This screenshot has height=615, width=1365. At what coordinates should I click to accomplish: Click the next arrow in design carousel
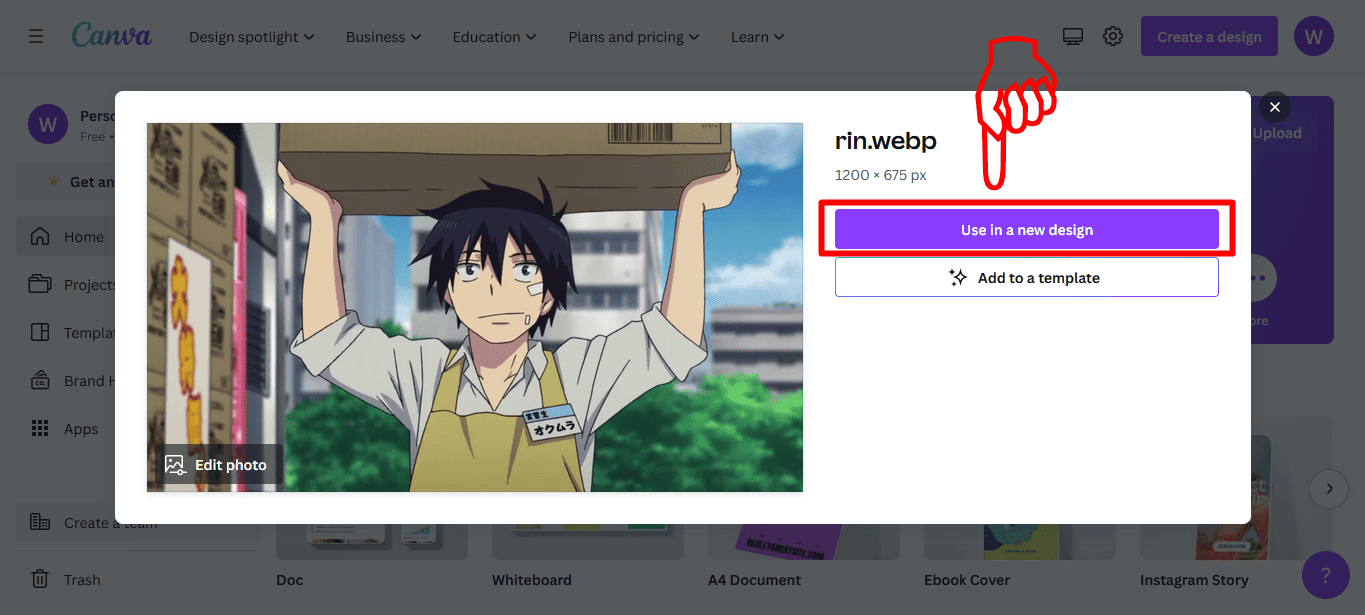pos(1329,489)
